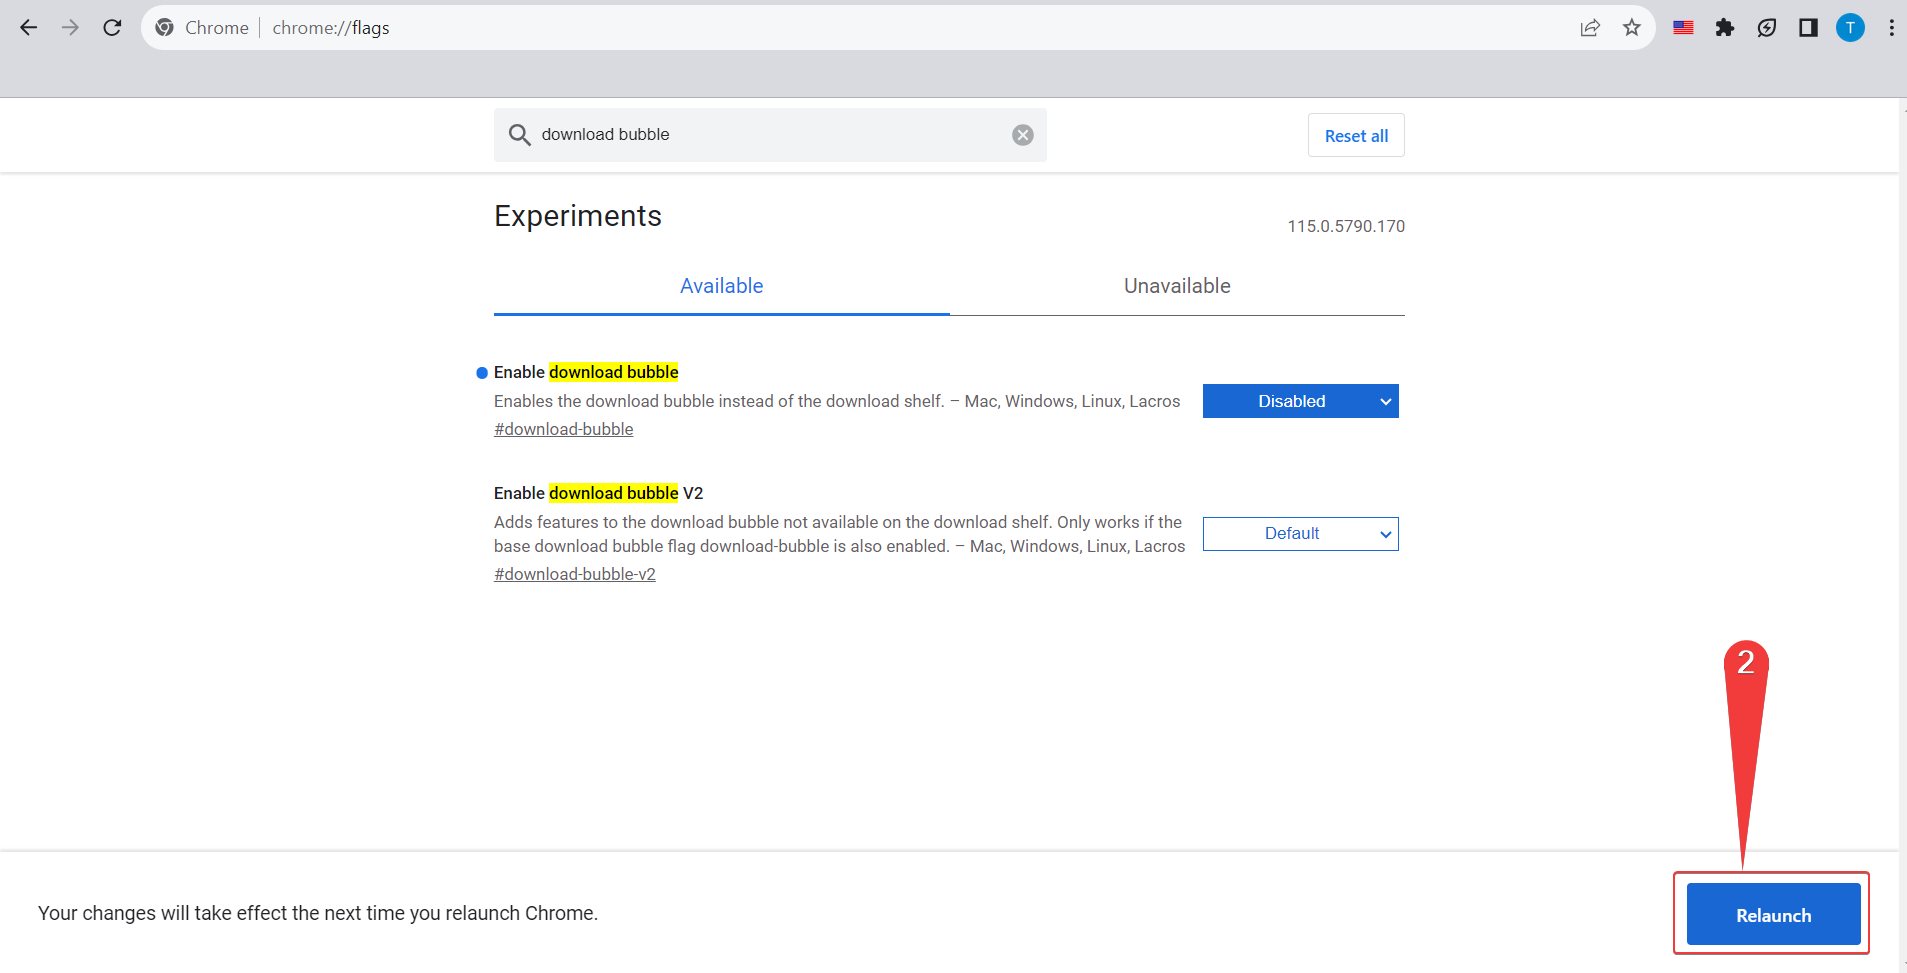Viewport: 1907px width, 973px height.
Task: Click the Chrome logo in the address bar
Action: pos(166,27)
